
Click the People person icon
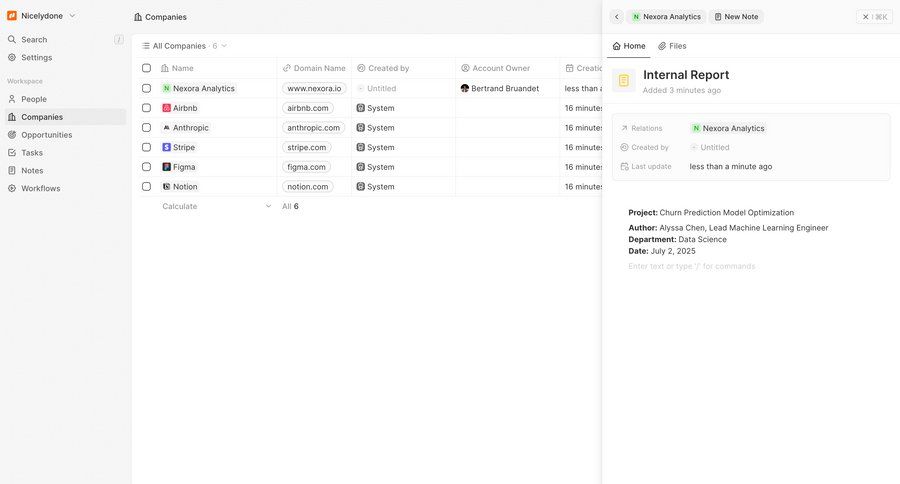tap(12, 99)
